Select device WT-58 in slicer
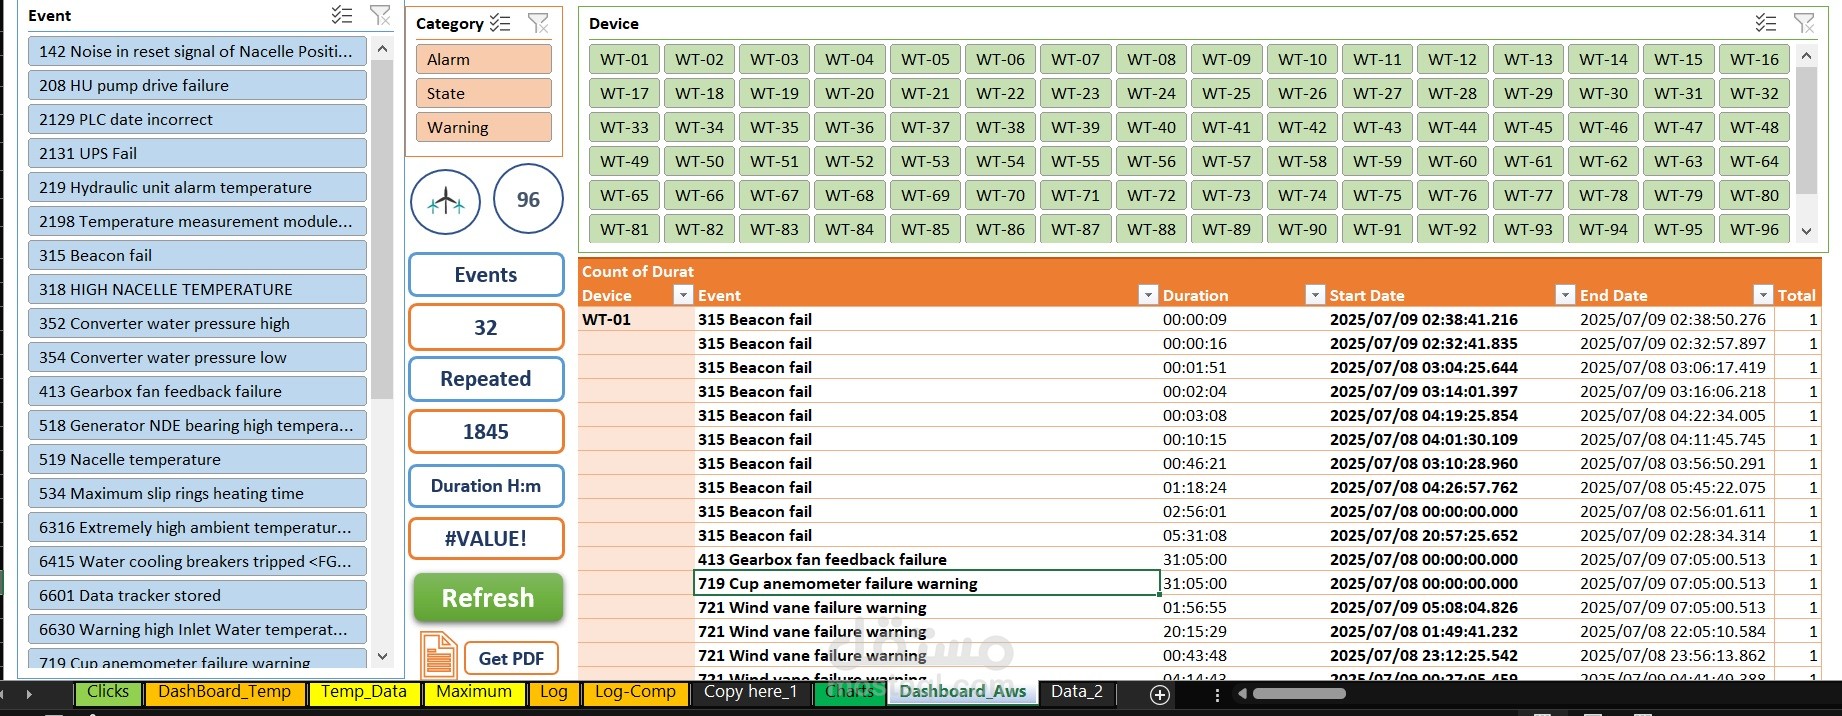1842x716 pixels. tap(1302, 161)
